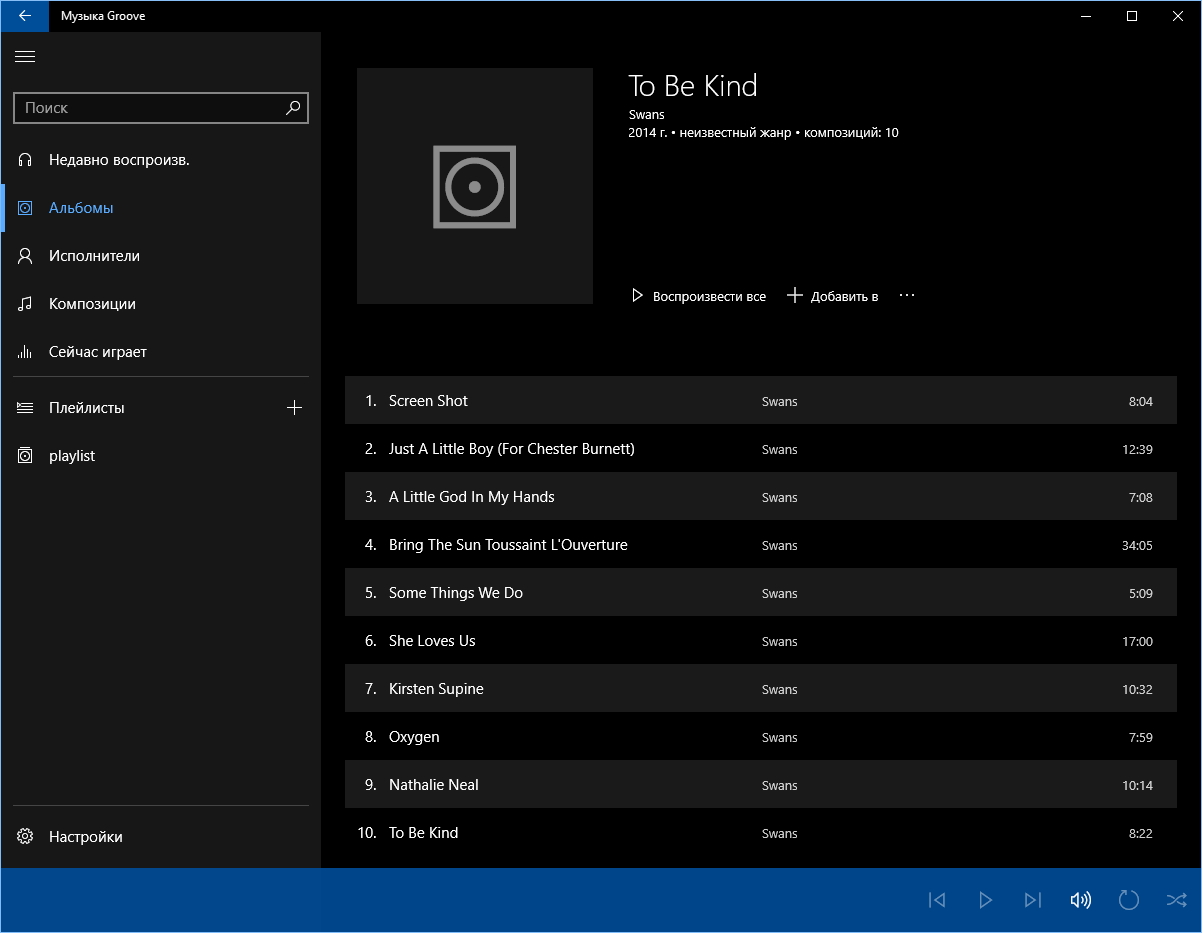Viewport: 1202px width, 933px height.
Task: Click the play button in player bar
Action: [x=985, y=900]
